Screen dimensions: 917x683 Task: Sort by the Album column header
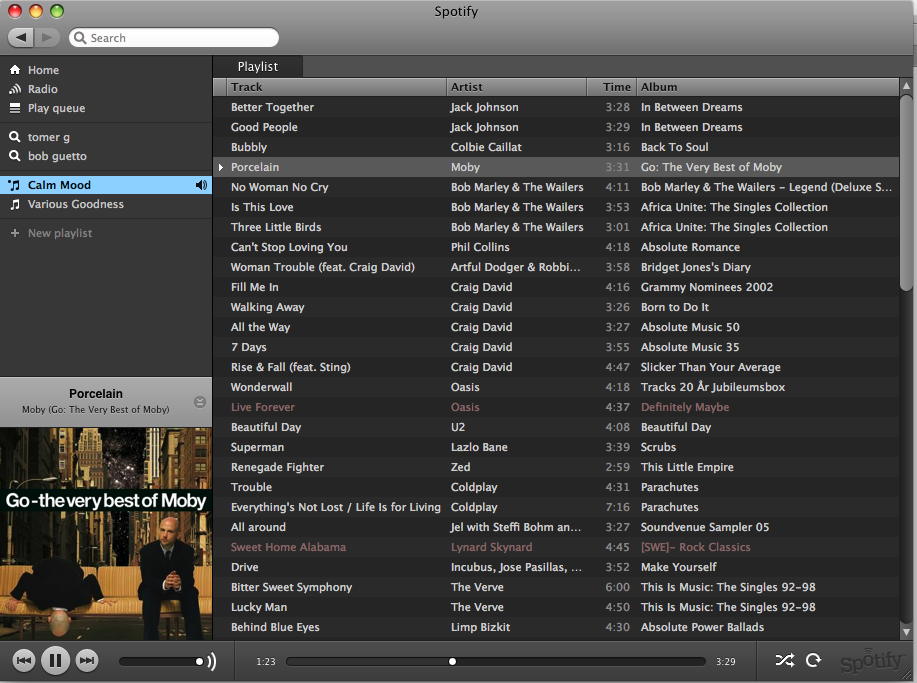767,87
